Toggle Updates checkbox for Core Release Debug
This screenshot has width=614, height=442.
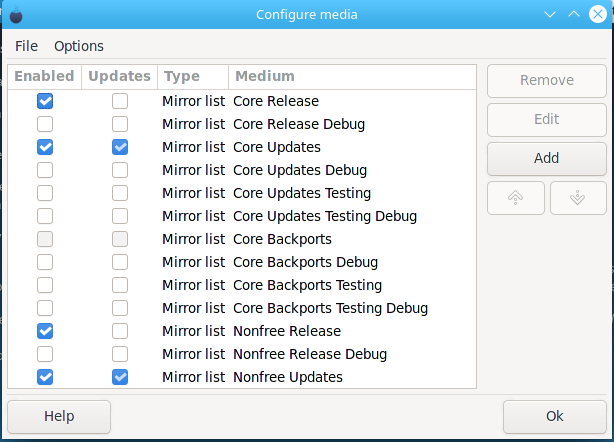click(x=120, y=124)
